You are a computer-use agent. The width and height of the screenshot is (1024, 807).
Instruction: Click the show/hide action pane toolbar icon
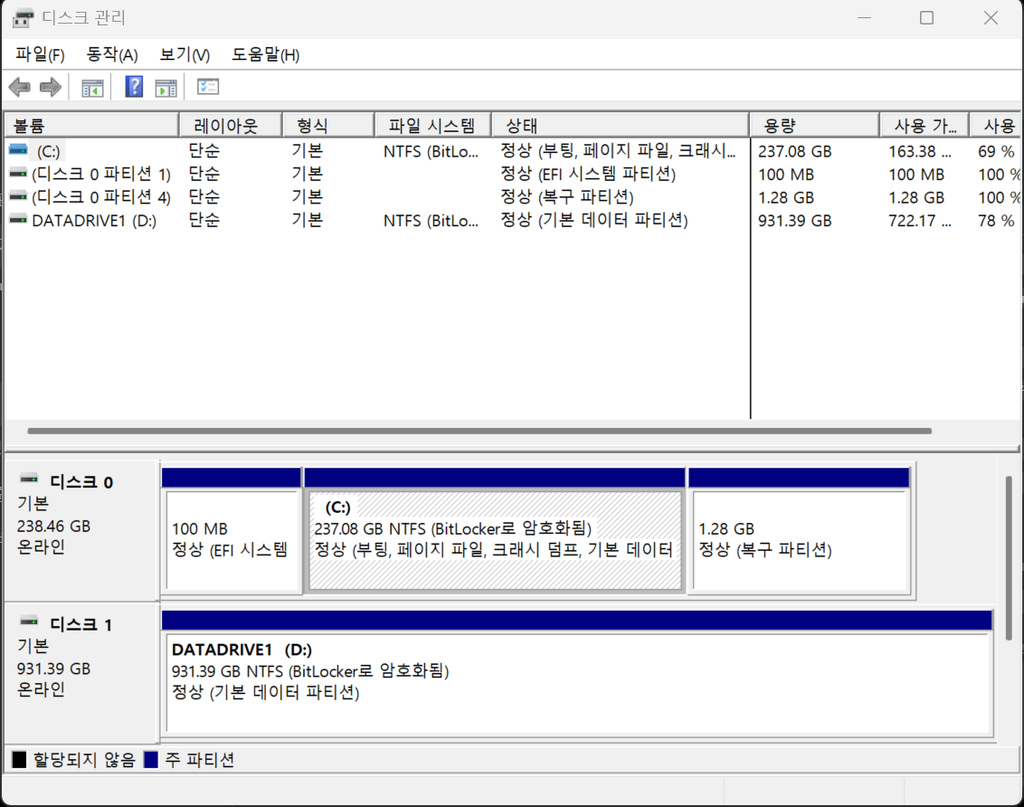(x=166, y=87)
